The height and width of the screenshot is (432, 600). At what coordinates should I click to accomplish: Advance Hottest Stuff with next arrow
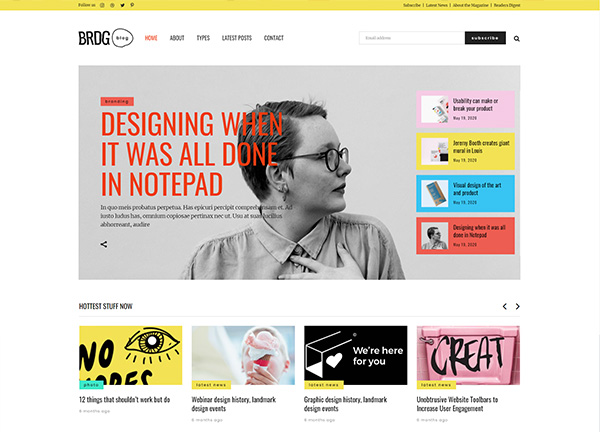tap(517, 306)
